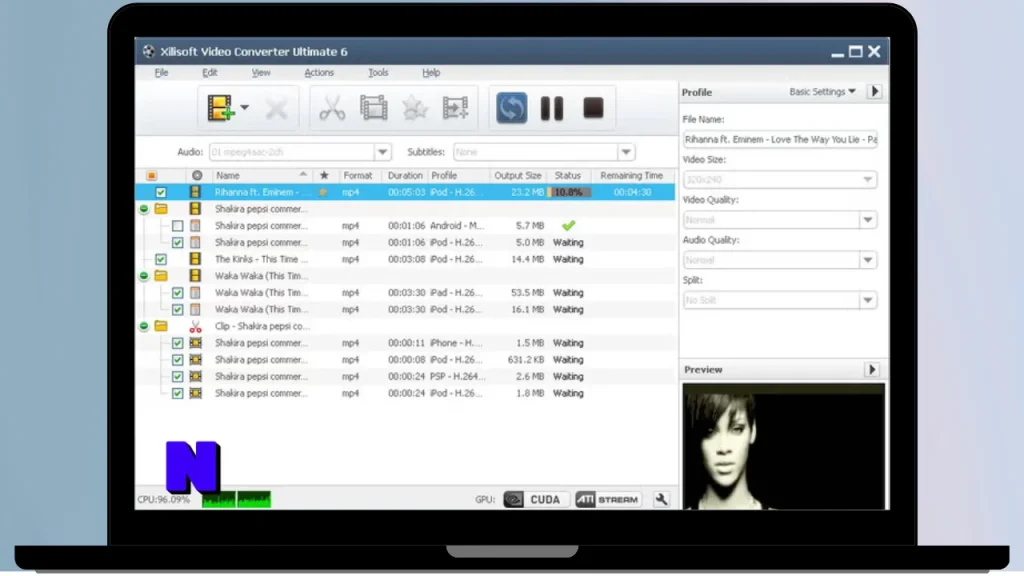
Task: Click the clock column header icon
Action: pos(197,176)
